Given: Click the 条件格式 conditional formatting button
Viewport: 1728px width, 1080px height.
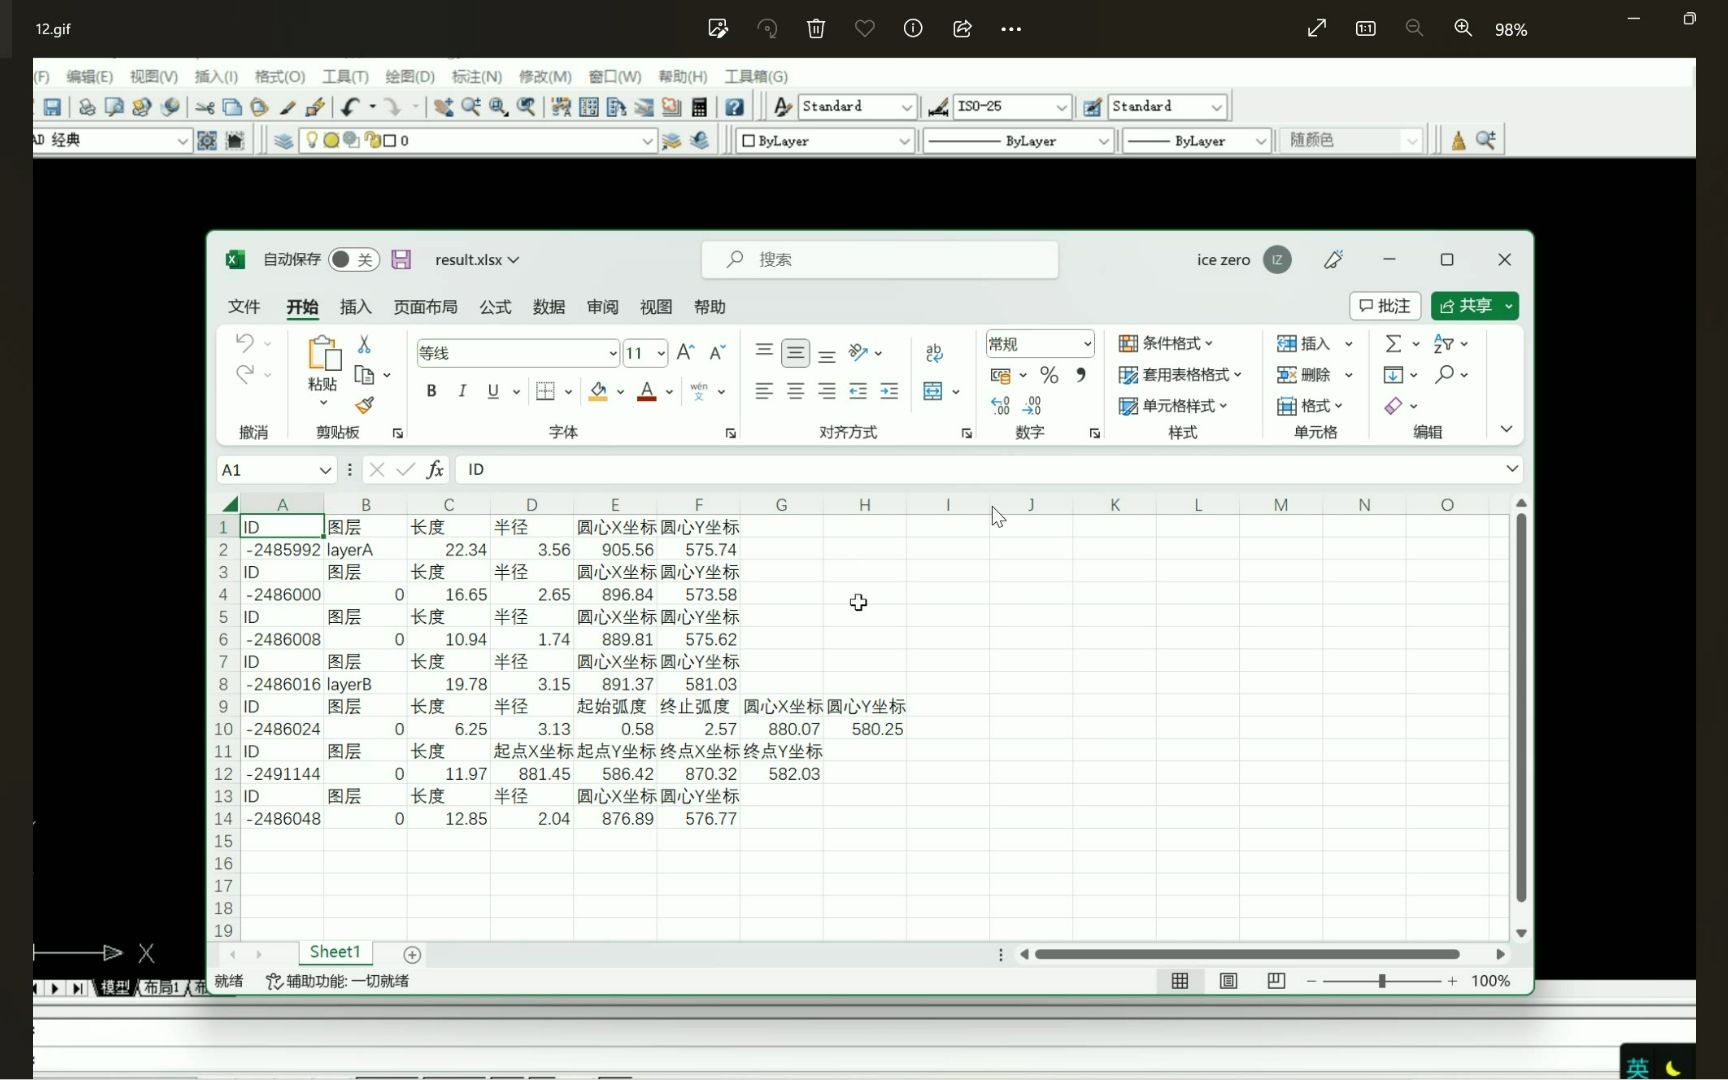Looking at the screenshot, I should [x=1166, y=343].
